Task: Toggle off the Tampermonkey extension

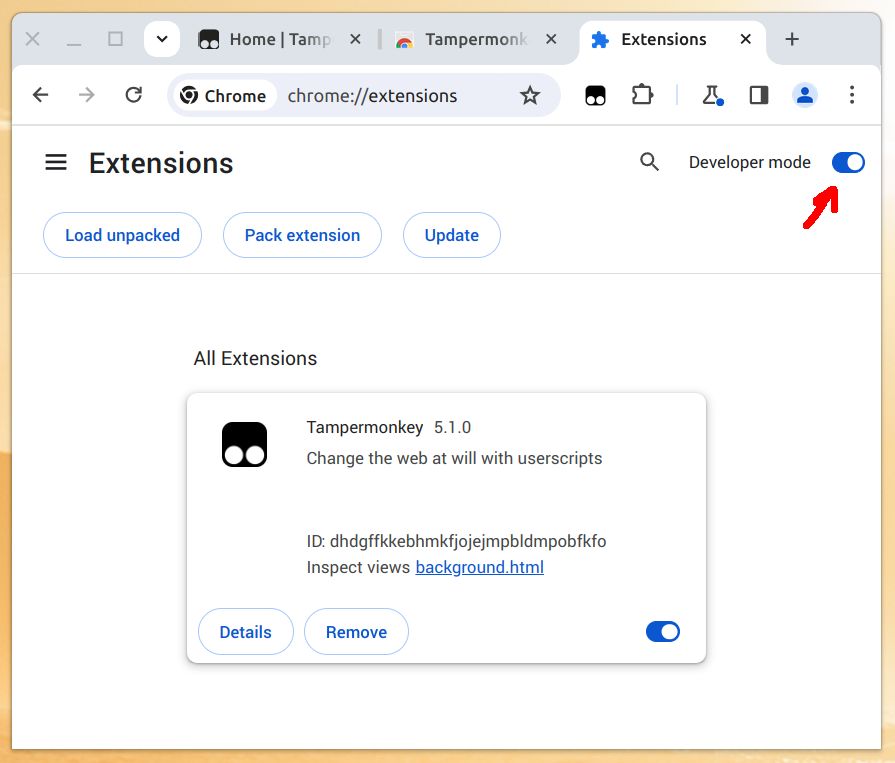Action: pos(663,632)
